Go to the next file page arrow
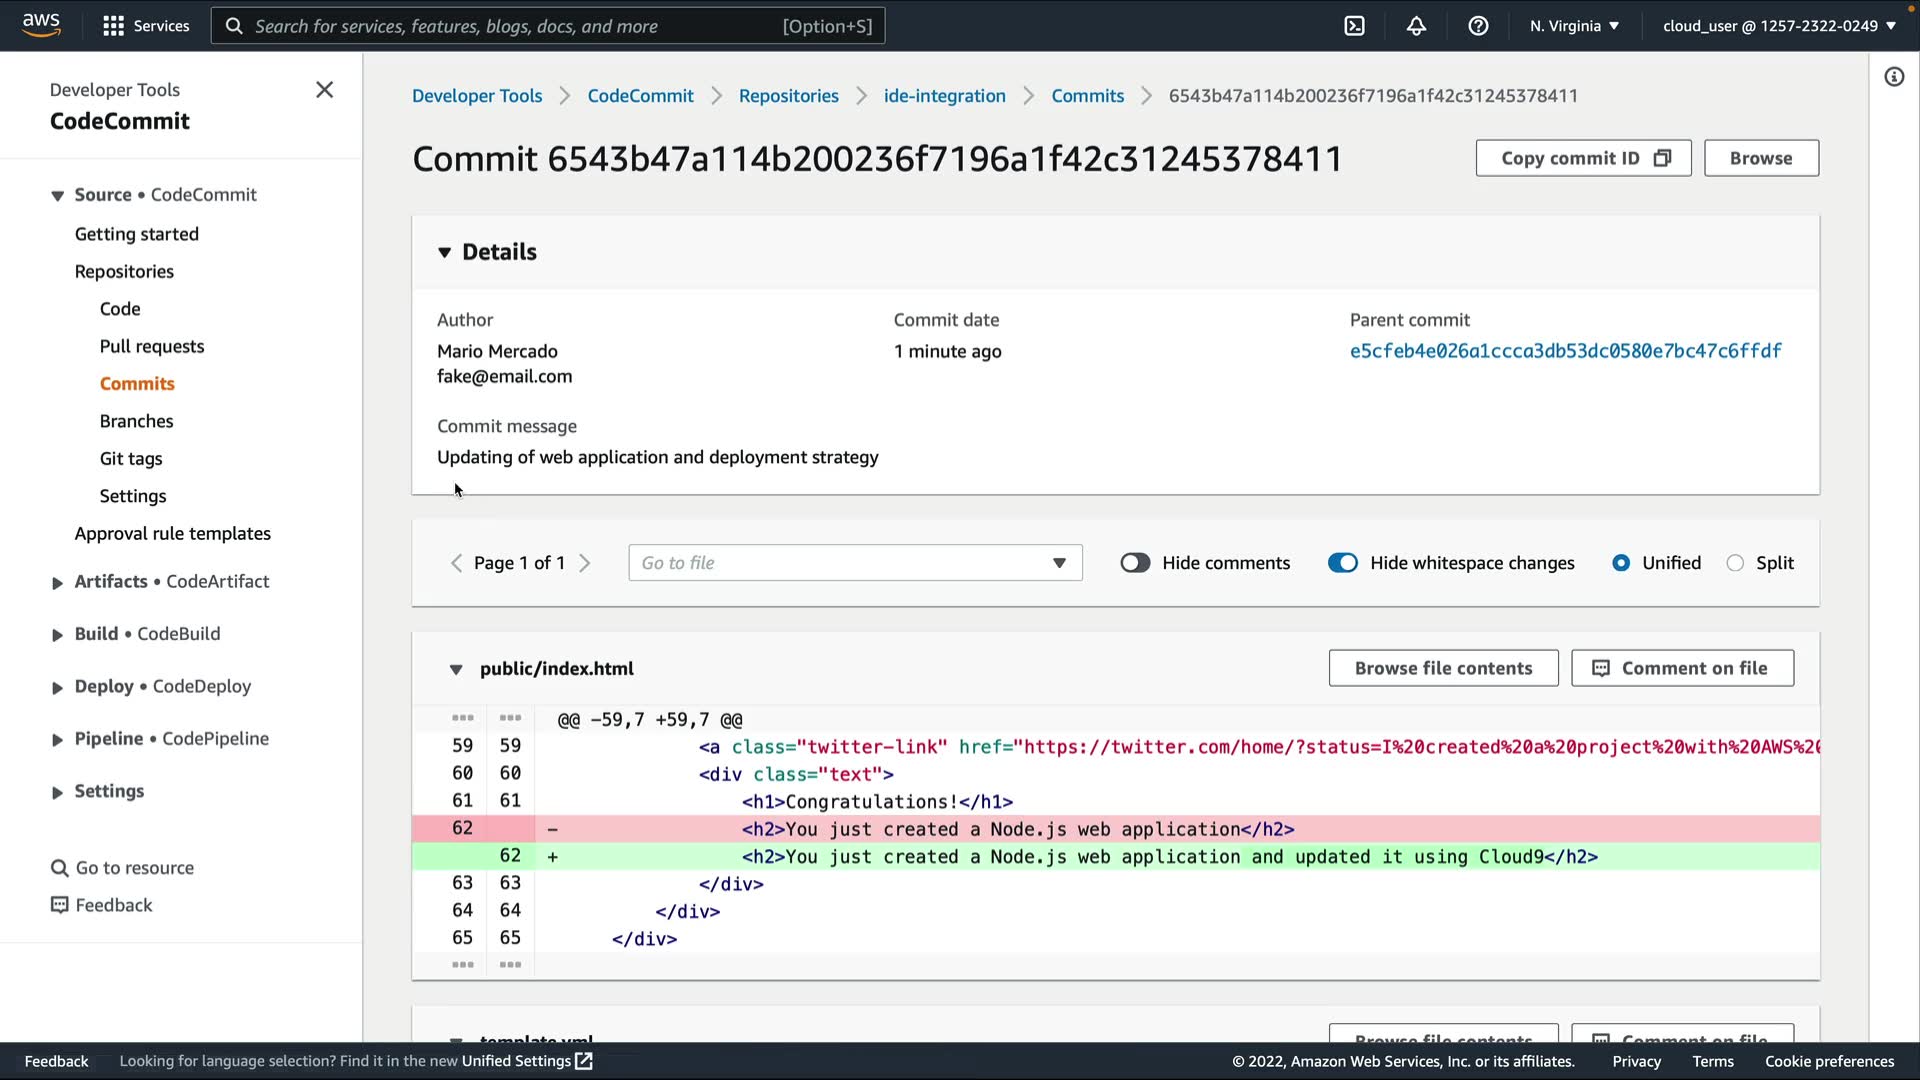This screenshot has height=1080, width=1920. [585, 563]
